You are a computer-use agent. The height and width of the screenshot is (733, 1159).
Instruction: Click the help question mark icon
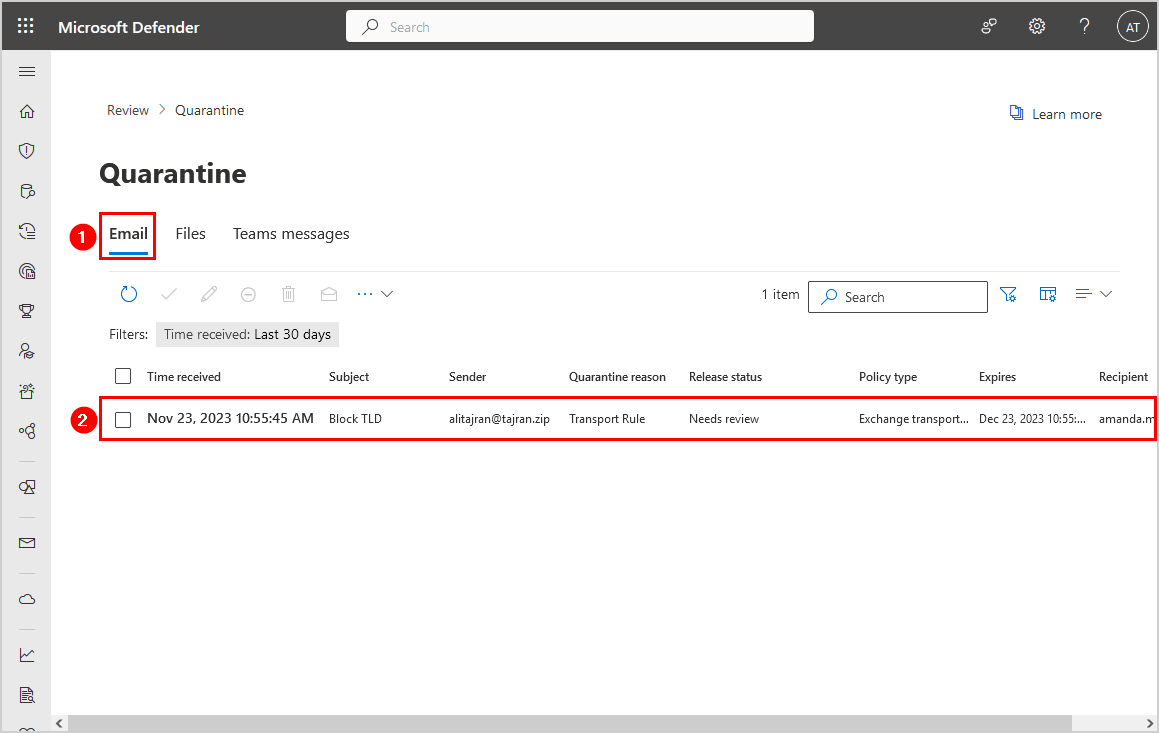tap(1084, 27)
